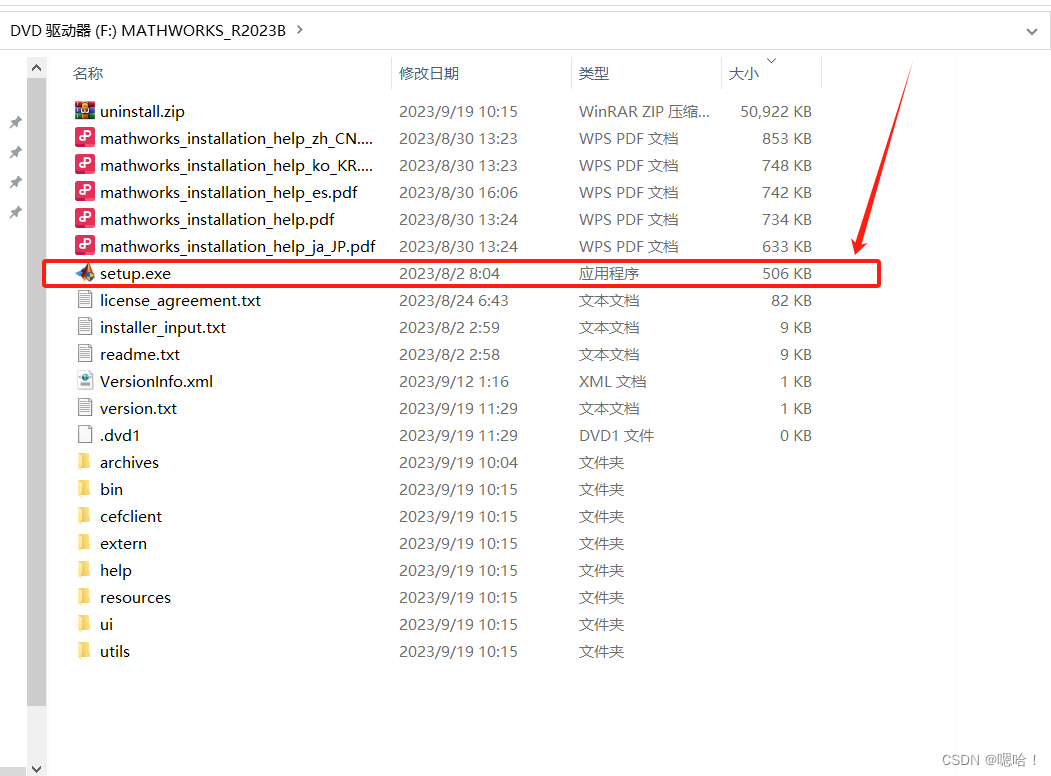This screenshot has width=1051, height=776.
Task: Click the XML 文档 type cell
Action: (613, 381)
